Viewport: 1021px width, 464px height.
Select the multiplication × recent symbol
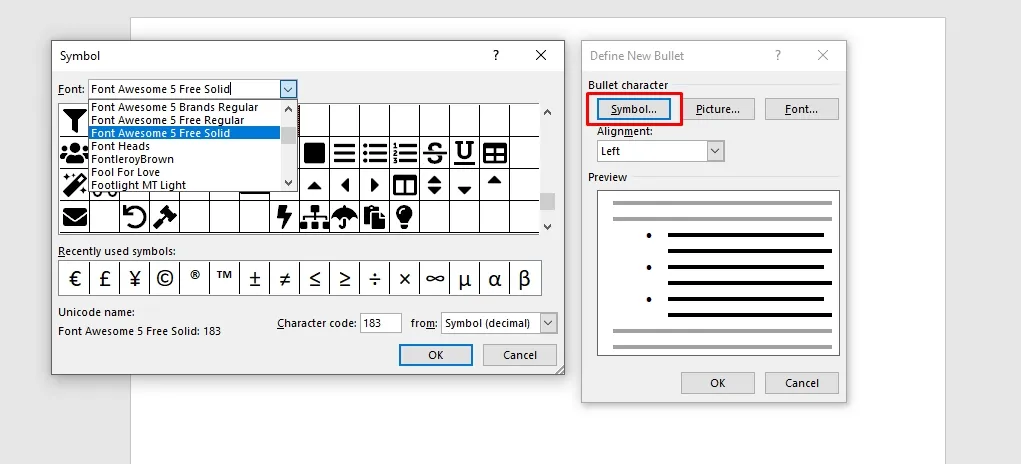(x=404, y=279)
